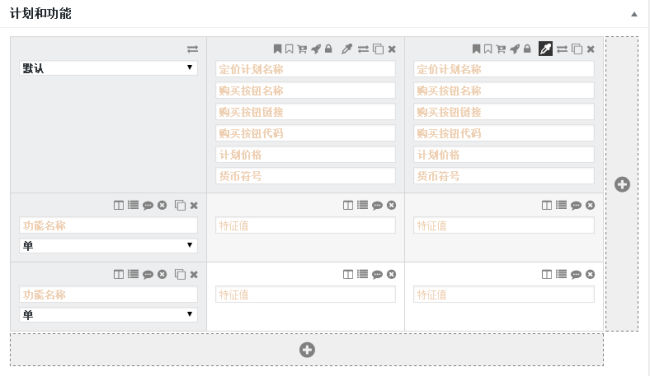The width and height of the screenshot is (650, 376).
Task: Add a new plan column with plus button
Action: click(x=622, y=184)
